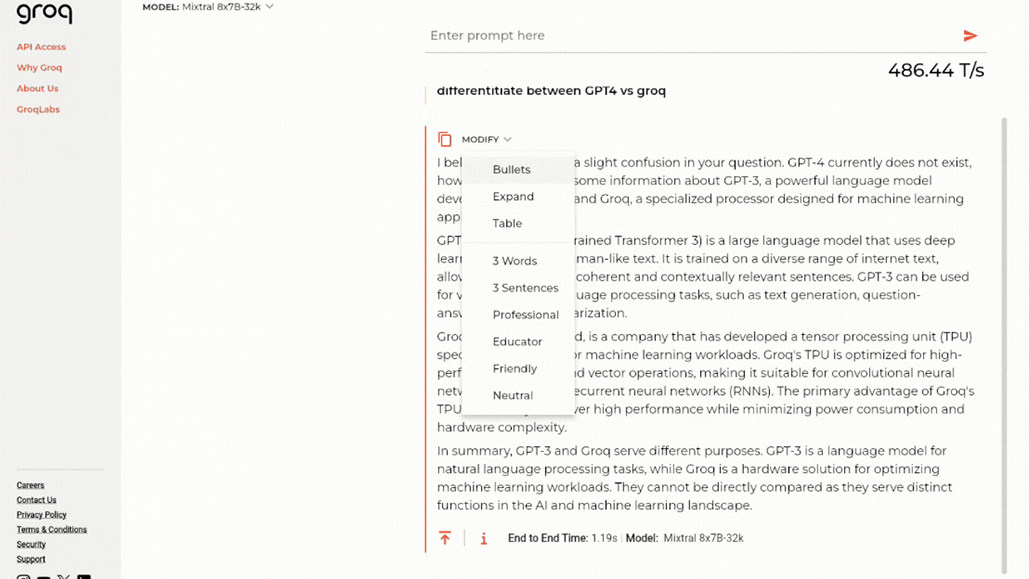Image resolution: width=1029 pixels, height=579 pixels.
Task: Copy the response with the copy icon
Action: pyautogui.click(x=445, y=140)
